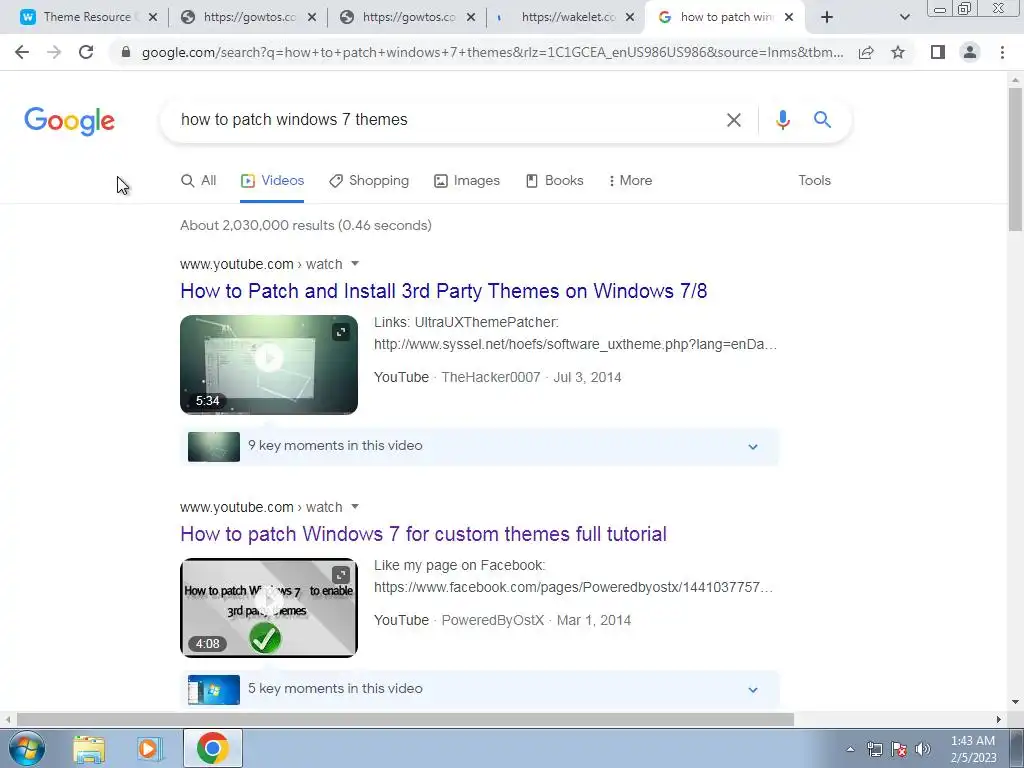This screenshot has height=768, width=1024.
Task: Go forward with the browser arrow
Action: pos(54,52)
